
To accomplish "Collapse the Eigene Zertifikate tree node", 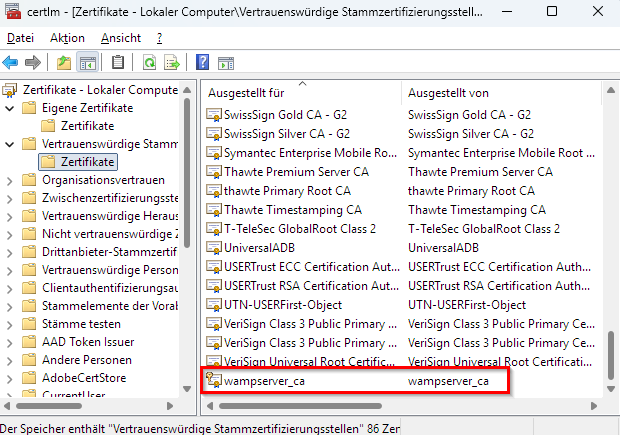I will pos(9,108).
